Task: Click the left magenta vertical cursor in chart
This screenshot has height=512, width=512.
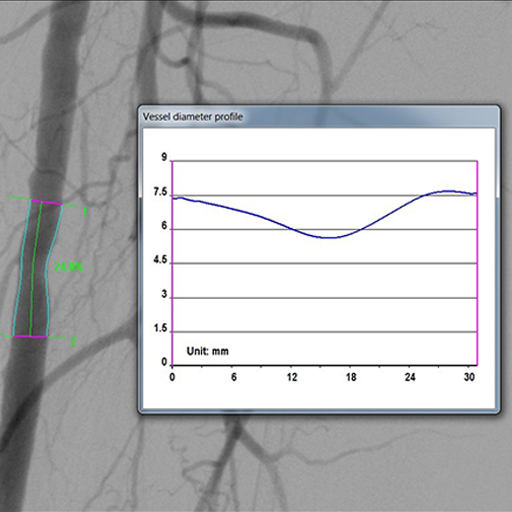Action: click(172, 263)
